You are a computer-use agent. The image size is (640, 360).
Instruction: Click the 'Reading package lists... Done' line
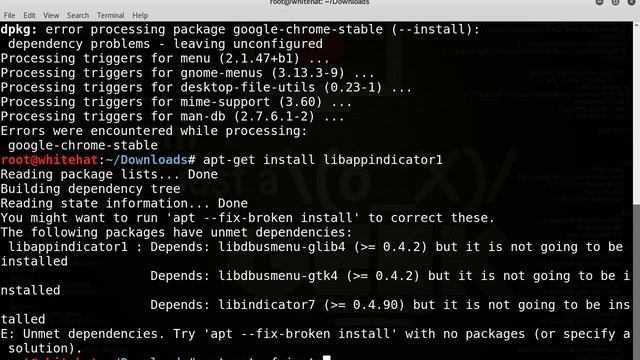109,174
